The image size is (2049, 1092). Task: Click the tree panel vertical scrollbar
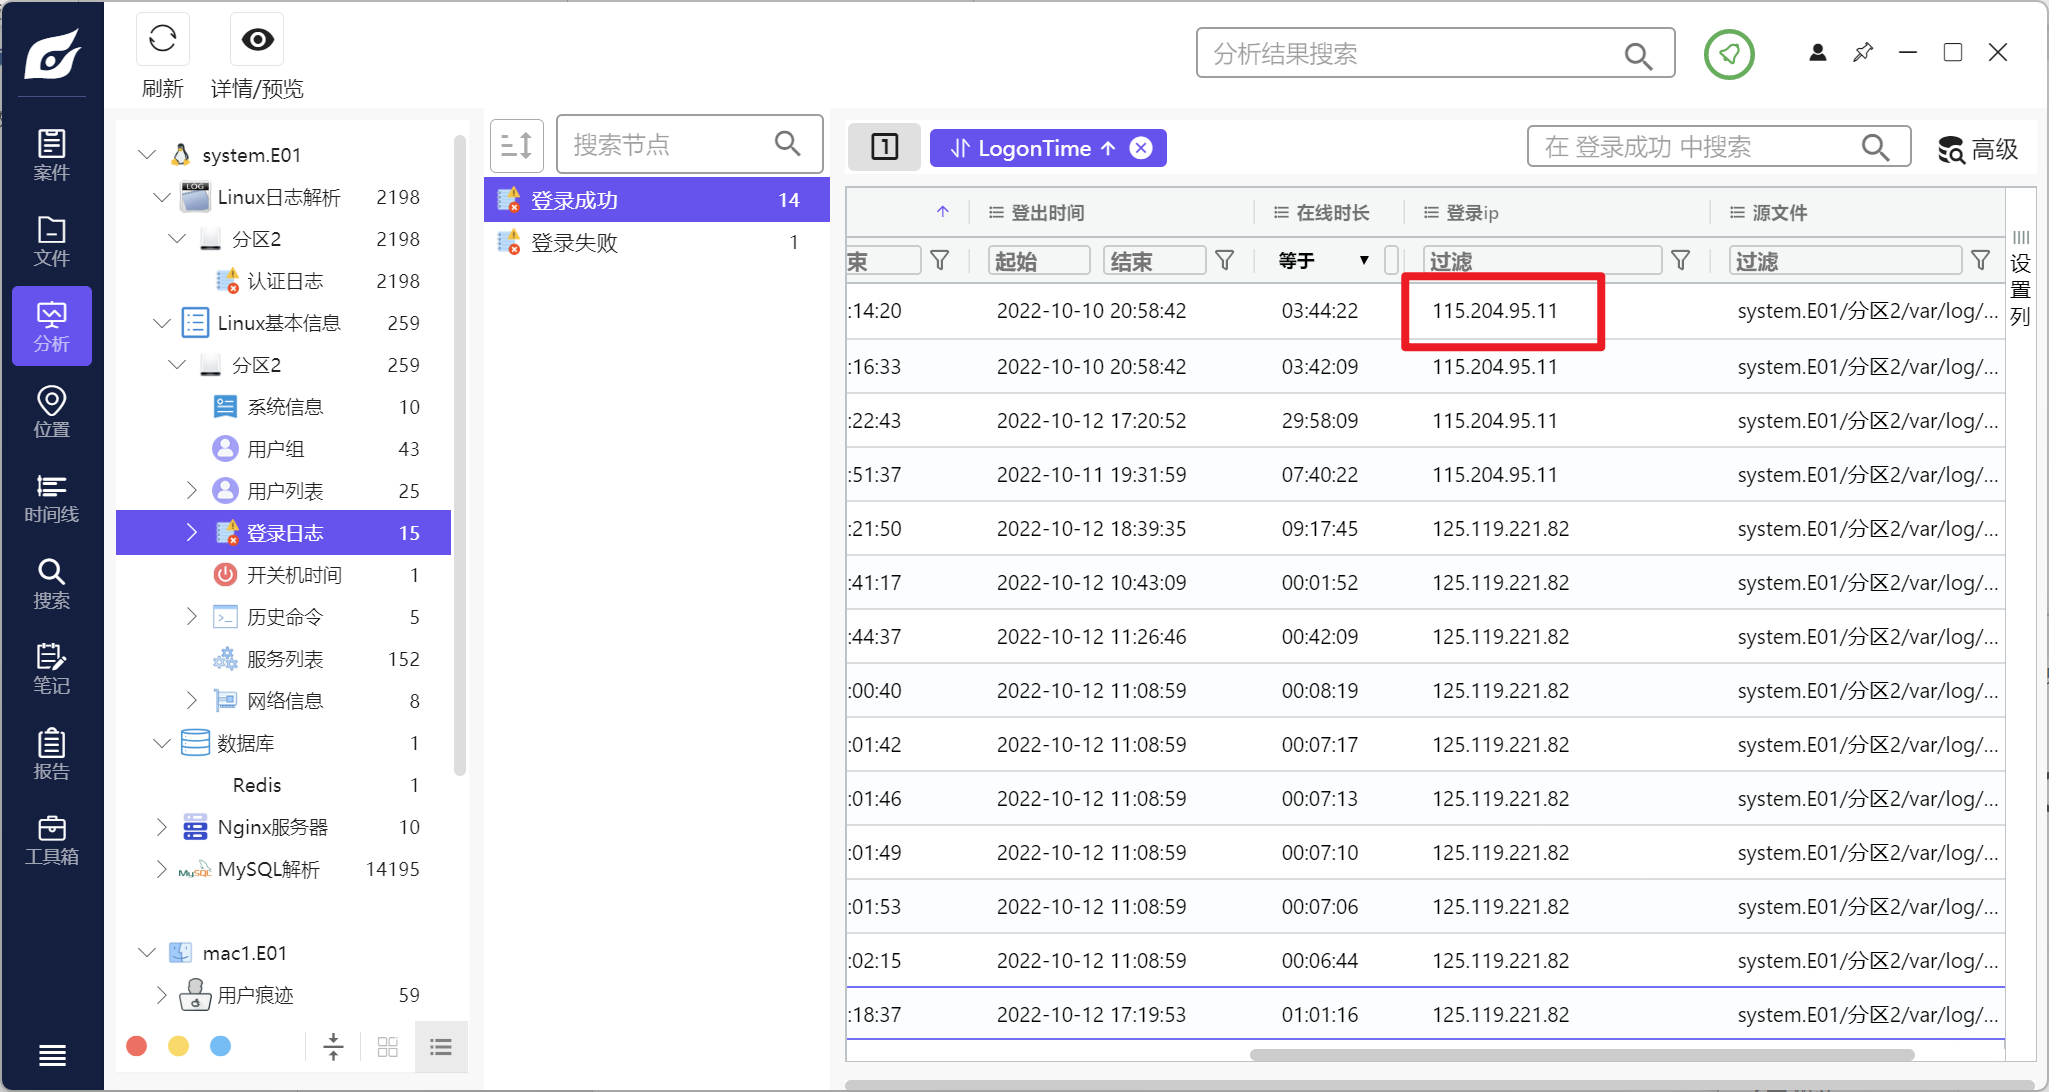click(x=460, y=455)
